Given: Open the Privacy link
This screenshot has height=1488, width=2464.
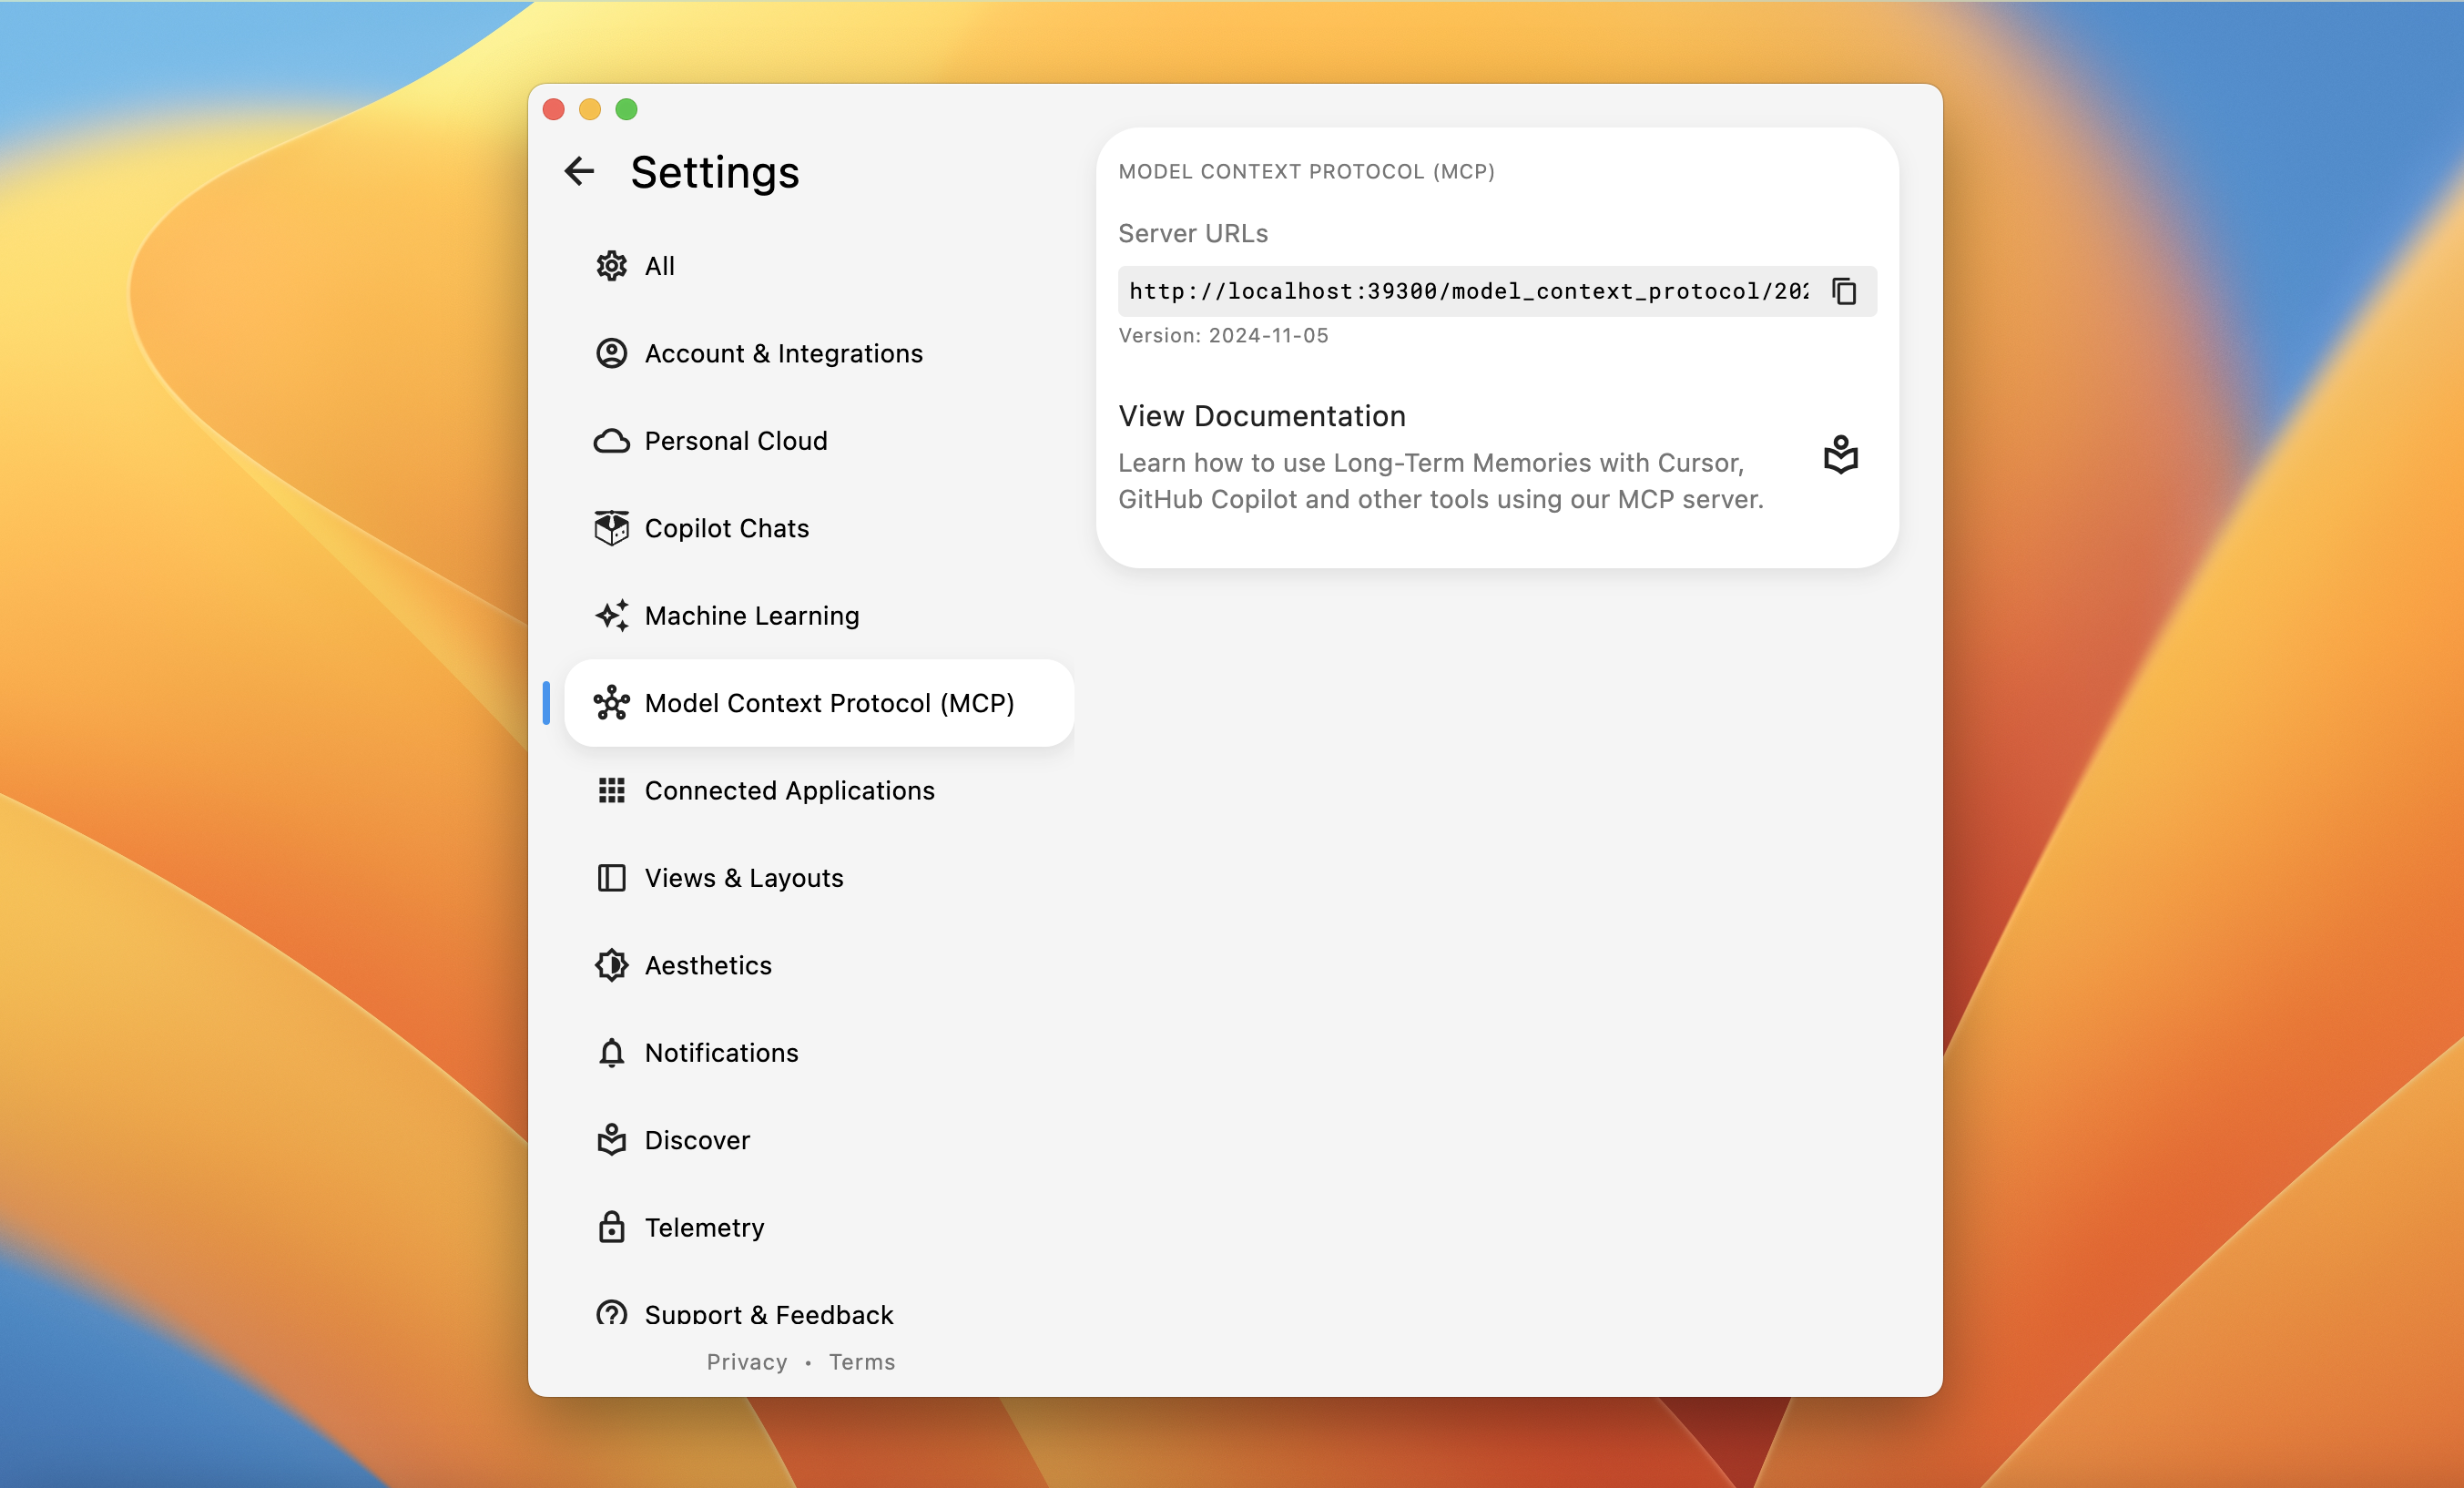Looking at the screenshot, I should click(x=747, y=1362).
